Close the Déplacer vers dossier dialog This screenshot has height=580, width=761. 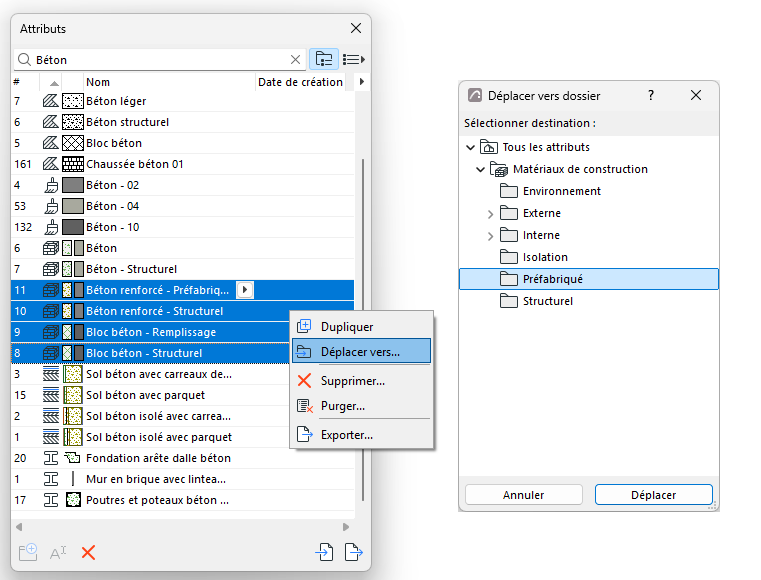pos(696,95)
